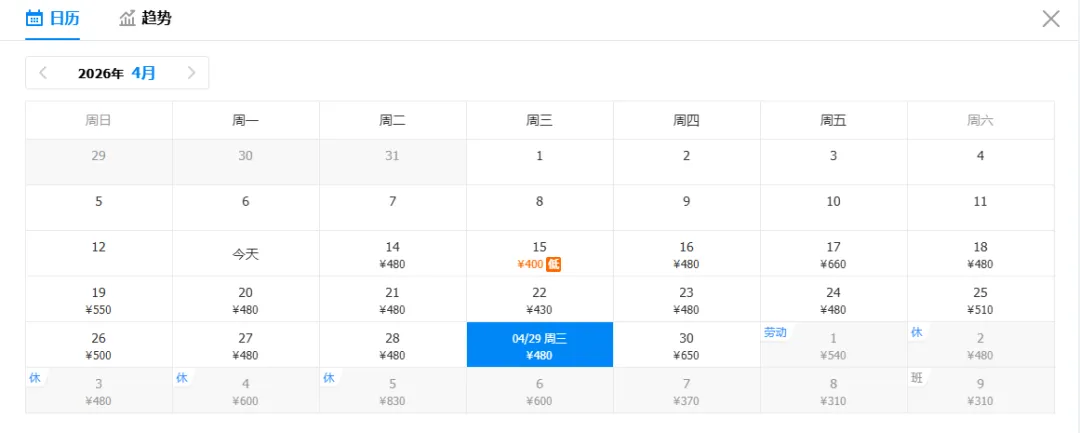The width and height of the screenshot is (1080, 433).
Task: Go to the previous month arrow
Action: (43, 73)
